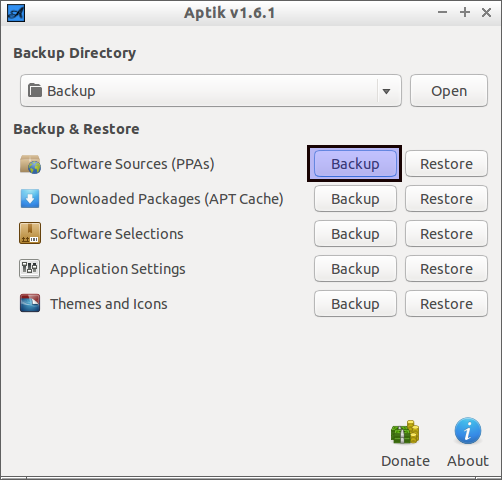Open the Donate money icon
This screenshot has width=502, height=480.
click(x=405, y=432)
